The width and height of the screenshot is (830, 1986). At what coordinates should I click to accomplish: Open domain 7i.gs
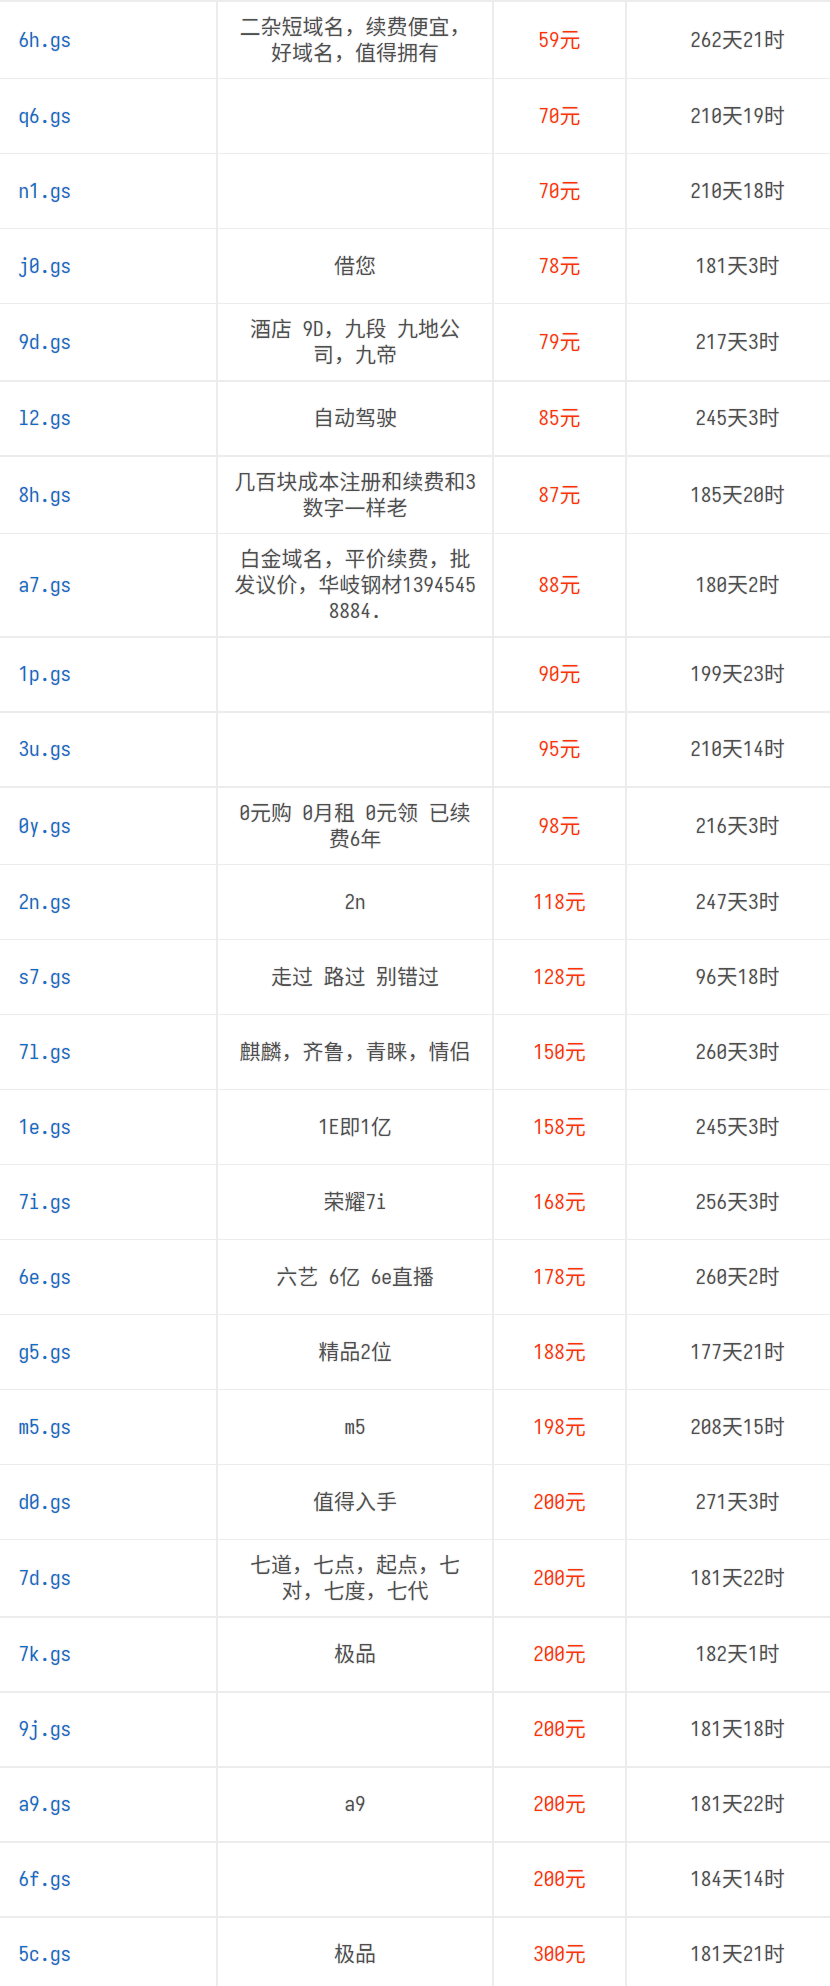[x=45, y=1202]
